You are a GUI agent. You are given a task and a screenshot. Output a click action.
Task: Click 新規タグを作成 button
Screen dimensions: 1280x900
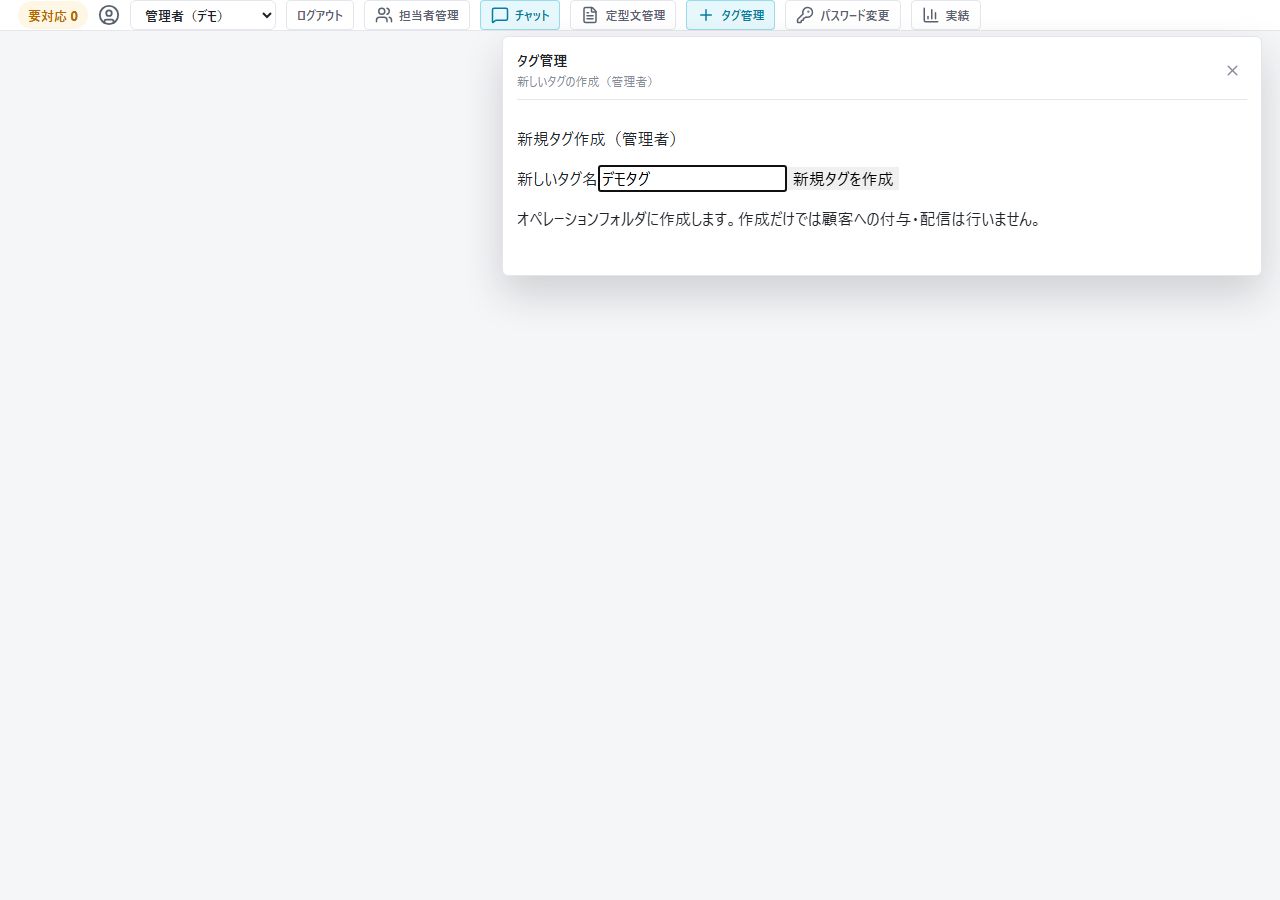[843, 179]
